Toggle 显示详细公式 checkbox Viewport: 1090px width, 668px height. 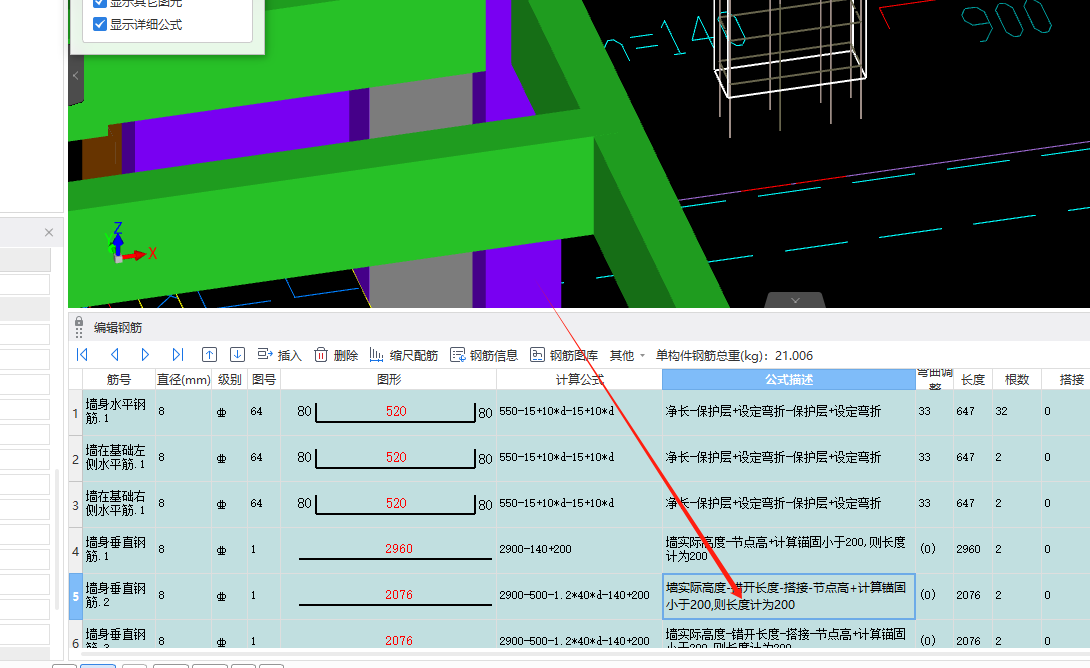pyautogui.click(x=99, y=24)
